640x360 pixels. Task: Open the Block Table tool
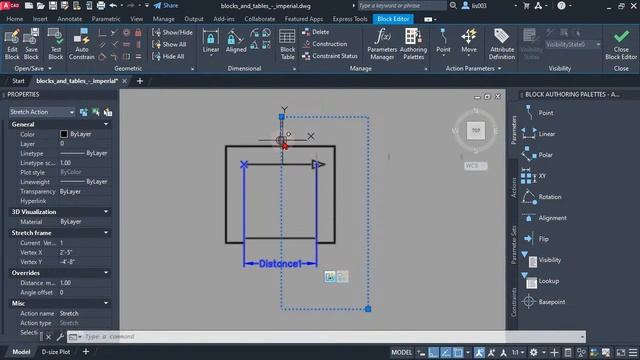pyautogui.click(x=287, y=44)
